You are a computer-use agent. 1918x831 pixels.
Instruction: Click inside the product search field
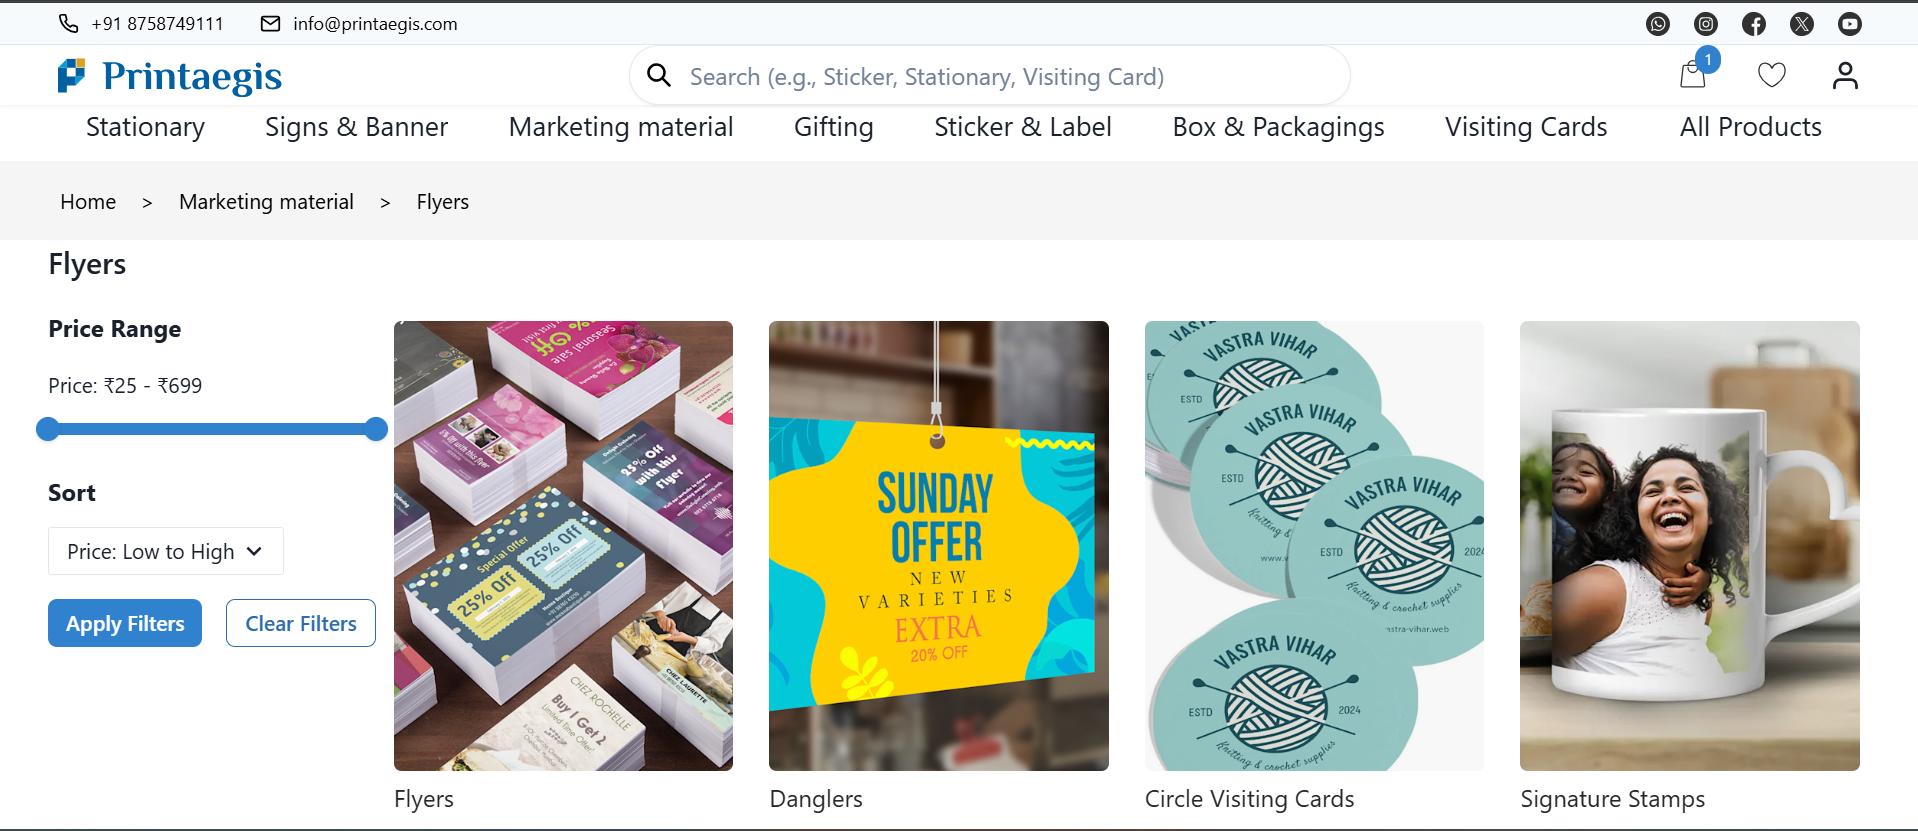(x=1000, y=76)
